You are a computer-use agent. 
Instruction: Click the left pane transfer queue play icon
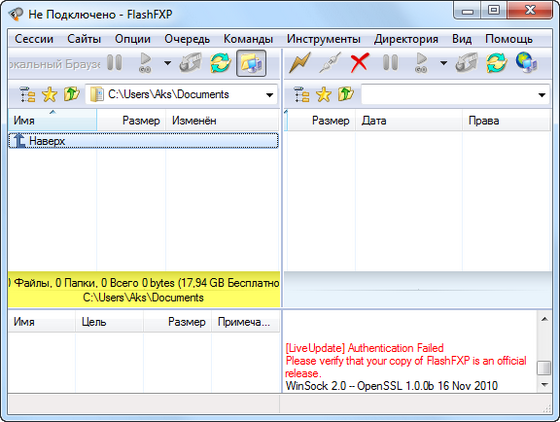tap(145, 63)
